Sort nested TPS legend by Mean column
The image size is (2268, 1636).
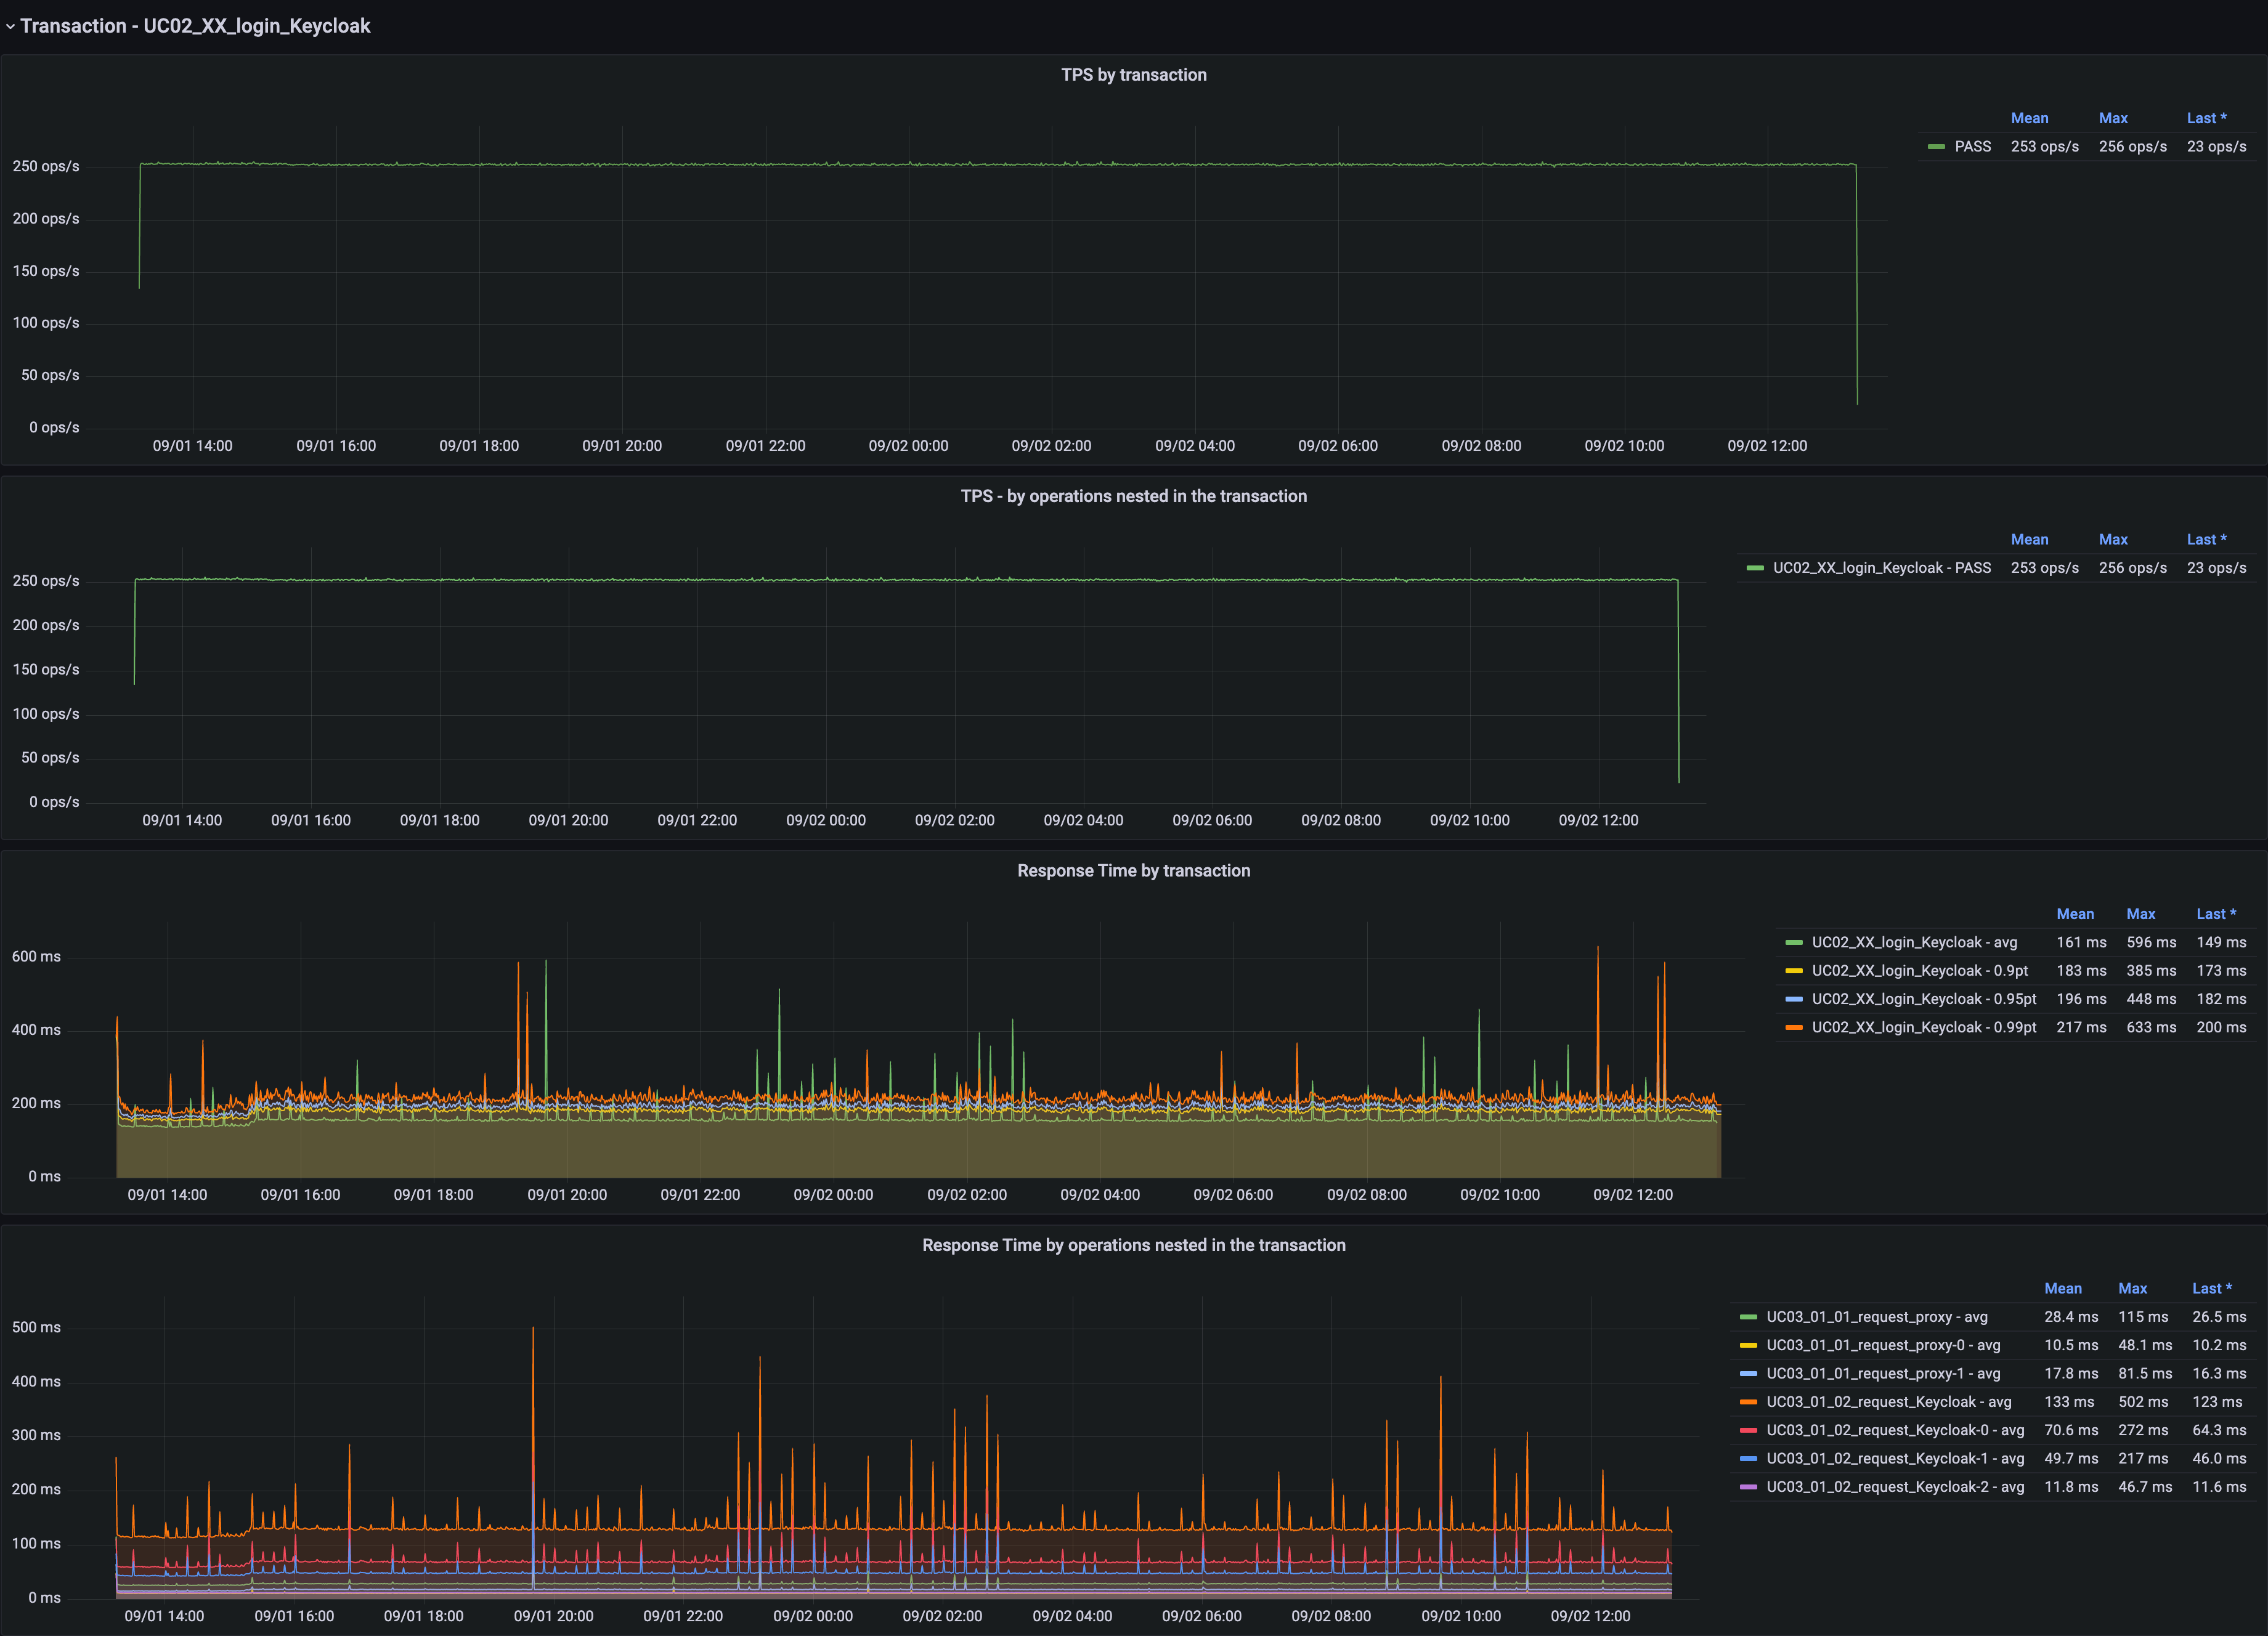[x=2029, y=539]
